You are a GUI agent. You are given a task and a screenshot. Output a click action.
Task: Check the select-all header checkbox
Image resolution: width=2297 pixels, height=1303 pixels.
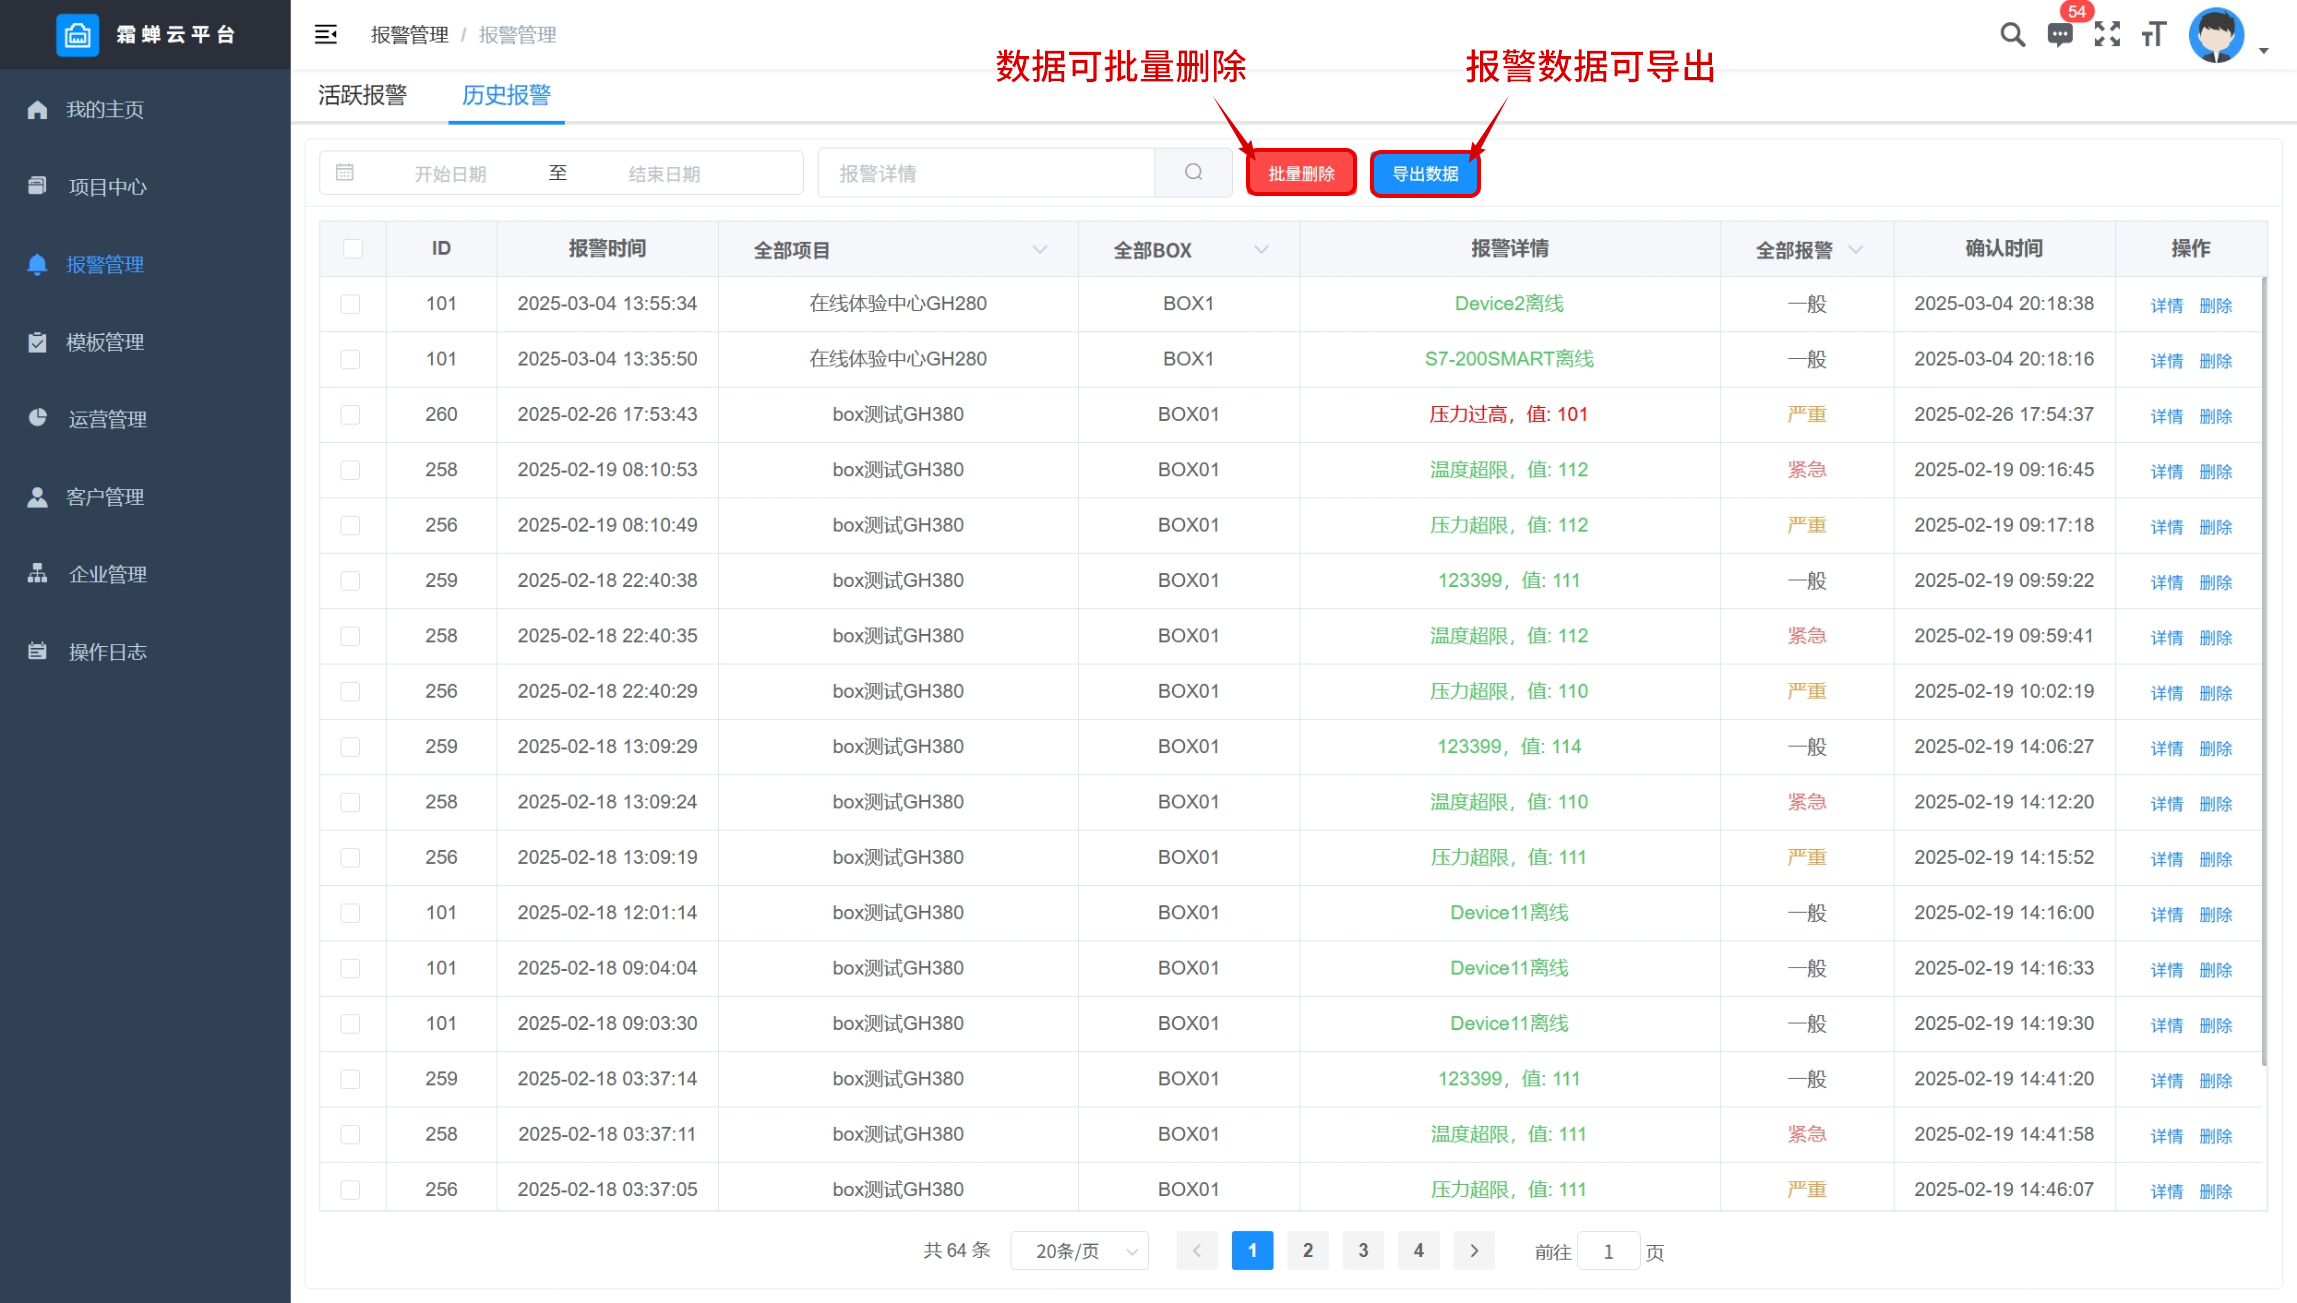point(353,249)
